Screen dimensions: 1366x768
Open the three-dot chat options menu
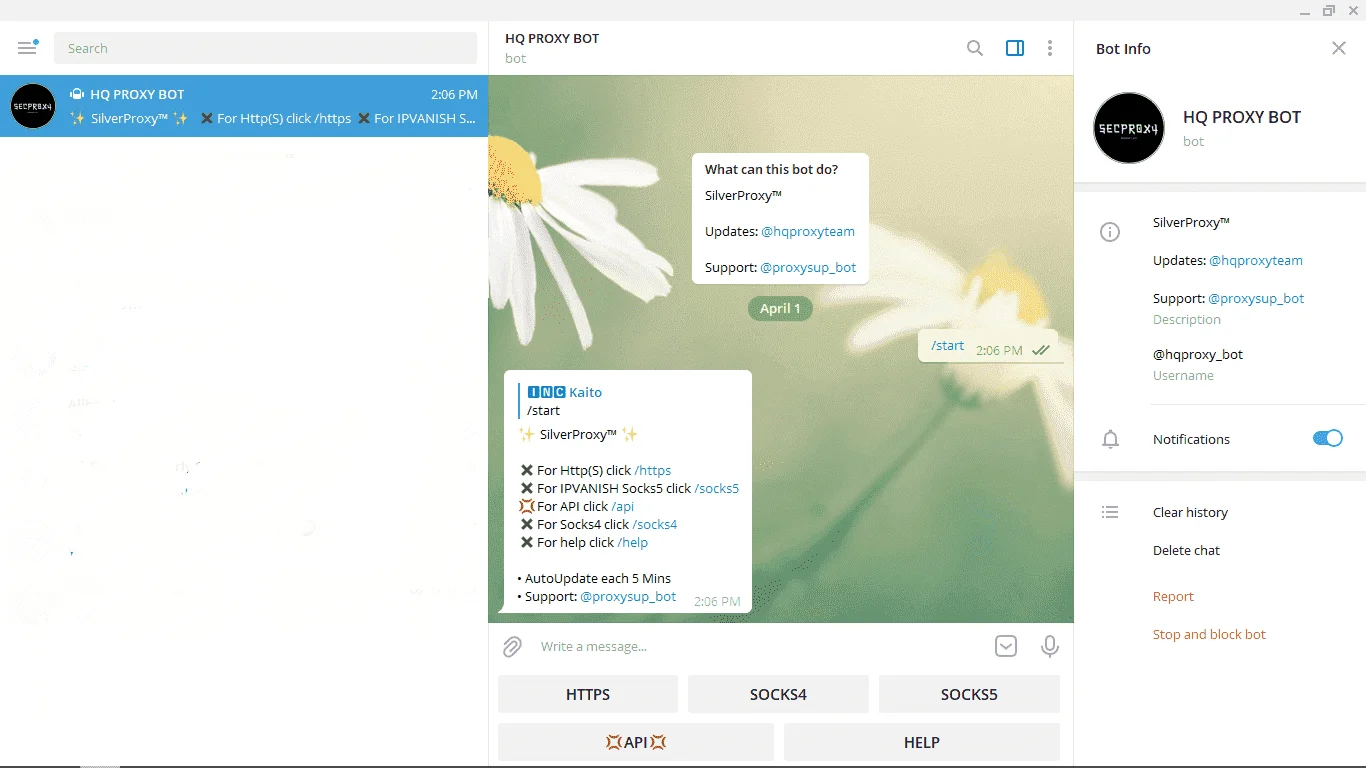1050,48
